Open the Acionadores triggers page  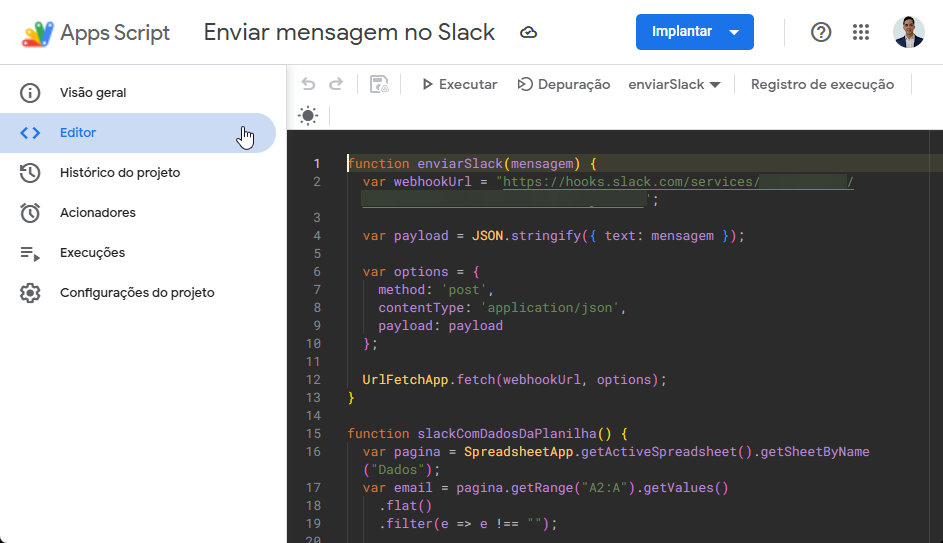pos(97,213)
